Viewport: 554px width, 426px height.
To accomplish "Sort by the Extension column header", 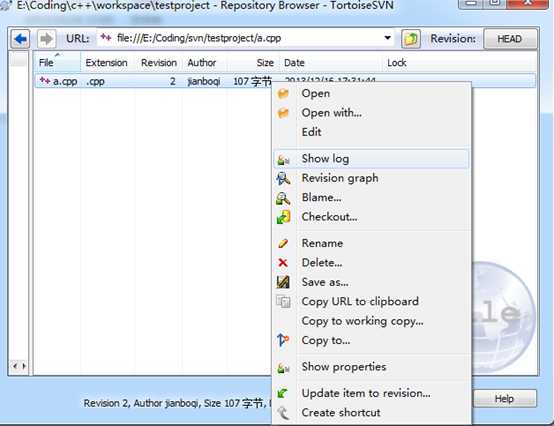I will (x=107, y=63).
